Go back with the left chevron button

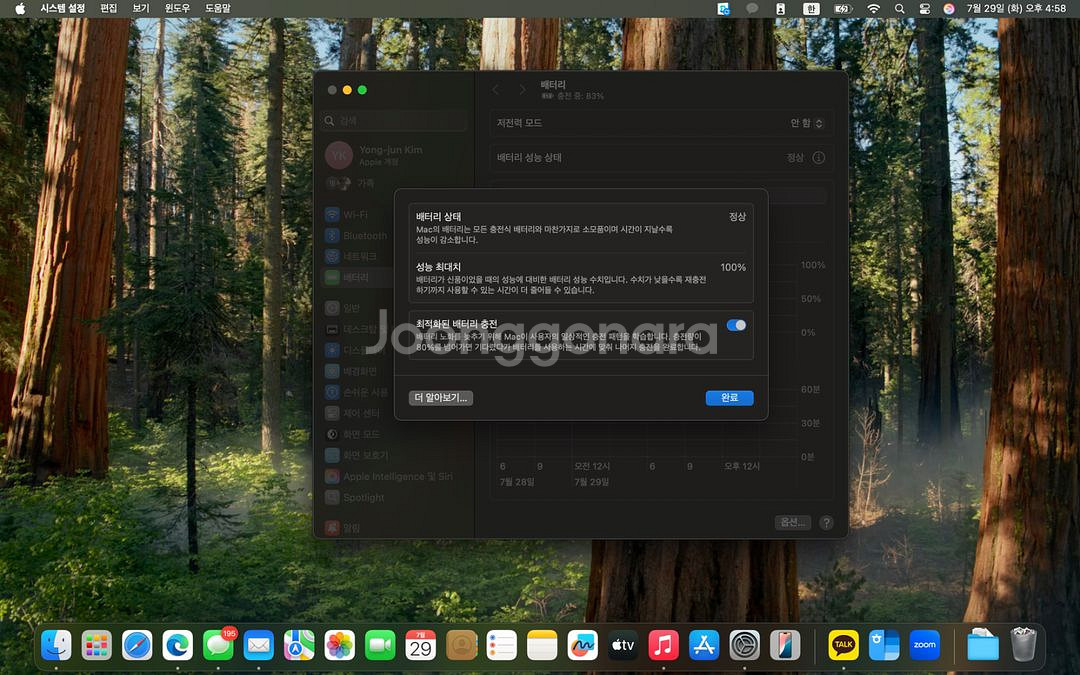coord(496,90)
